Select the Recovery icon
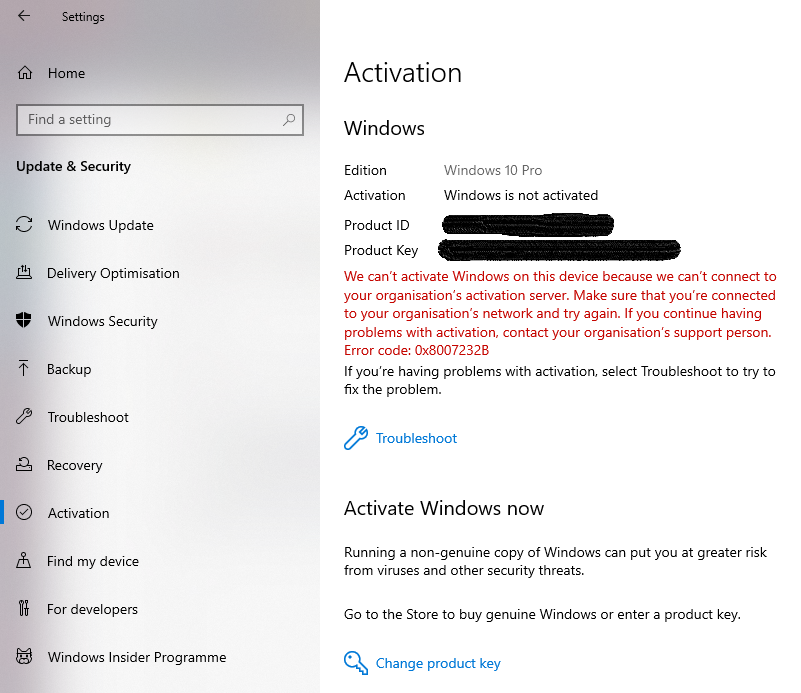801x693 pixels. pyautogui.click(x=24, y=465)
